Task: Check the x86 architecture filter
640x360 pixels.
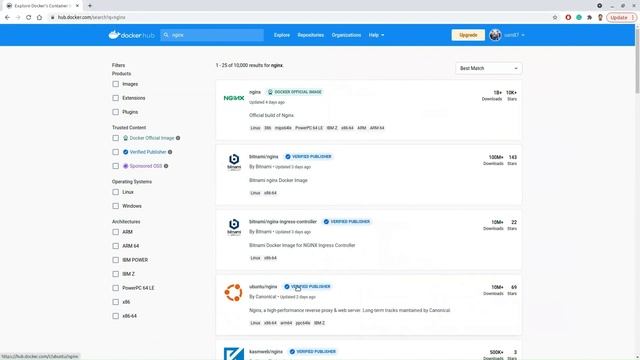Action: [116, 302]
